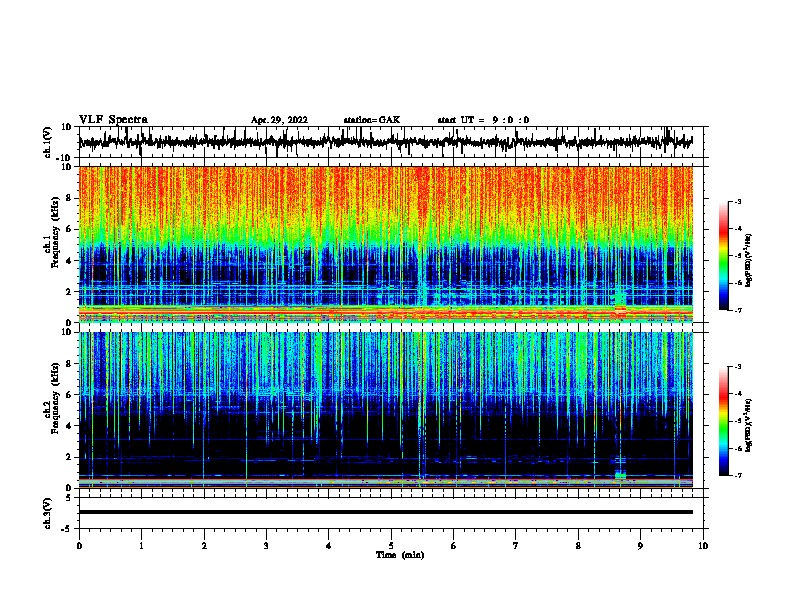Click time axis tick label "1"
792x612 pixels.
[141, 546]
